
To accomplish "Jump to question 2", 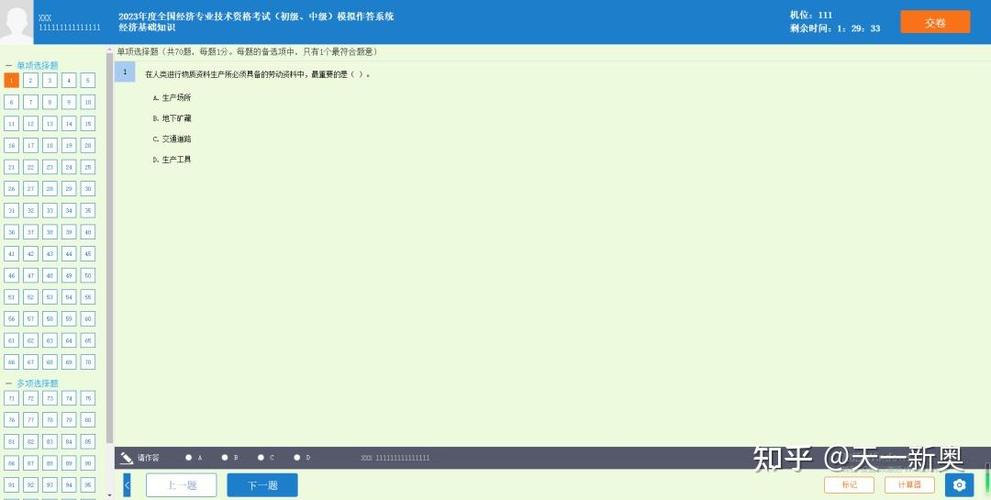I will tap(30, 80).
